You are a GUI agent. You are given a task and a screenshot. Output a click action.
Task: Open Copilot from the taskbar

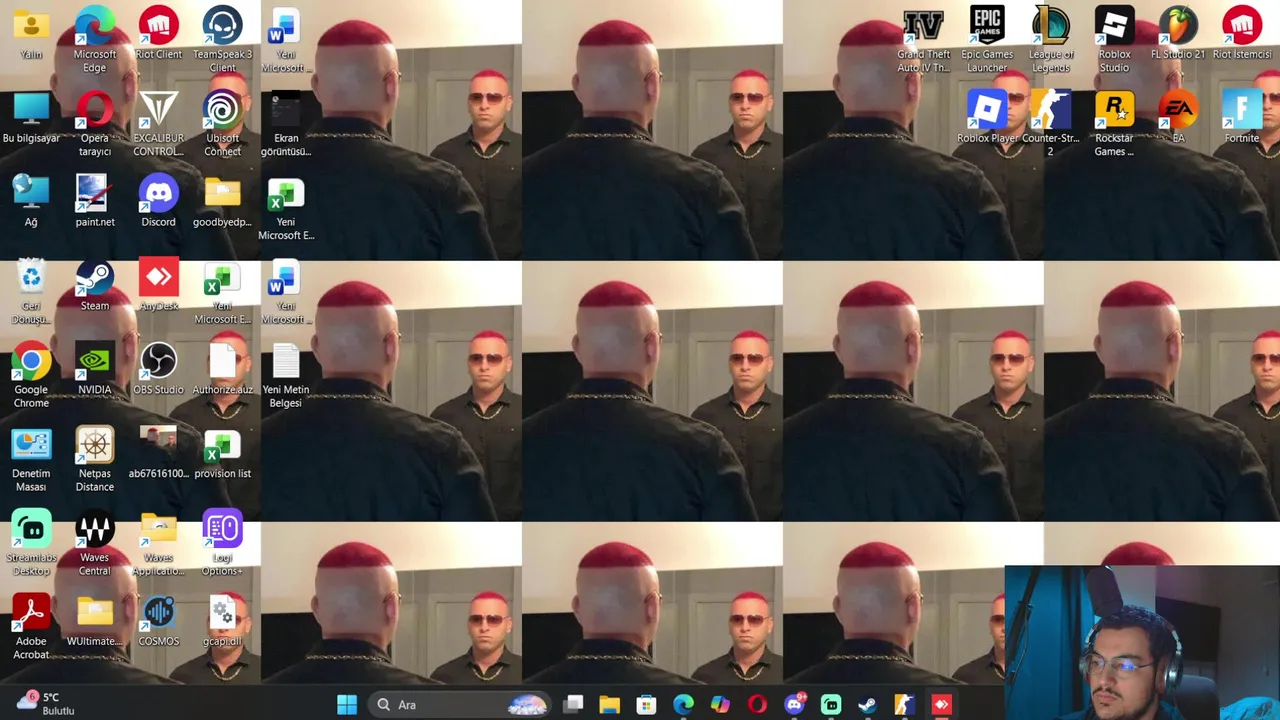tap(720, 705)
